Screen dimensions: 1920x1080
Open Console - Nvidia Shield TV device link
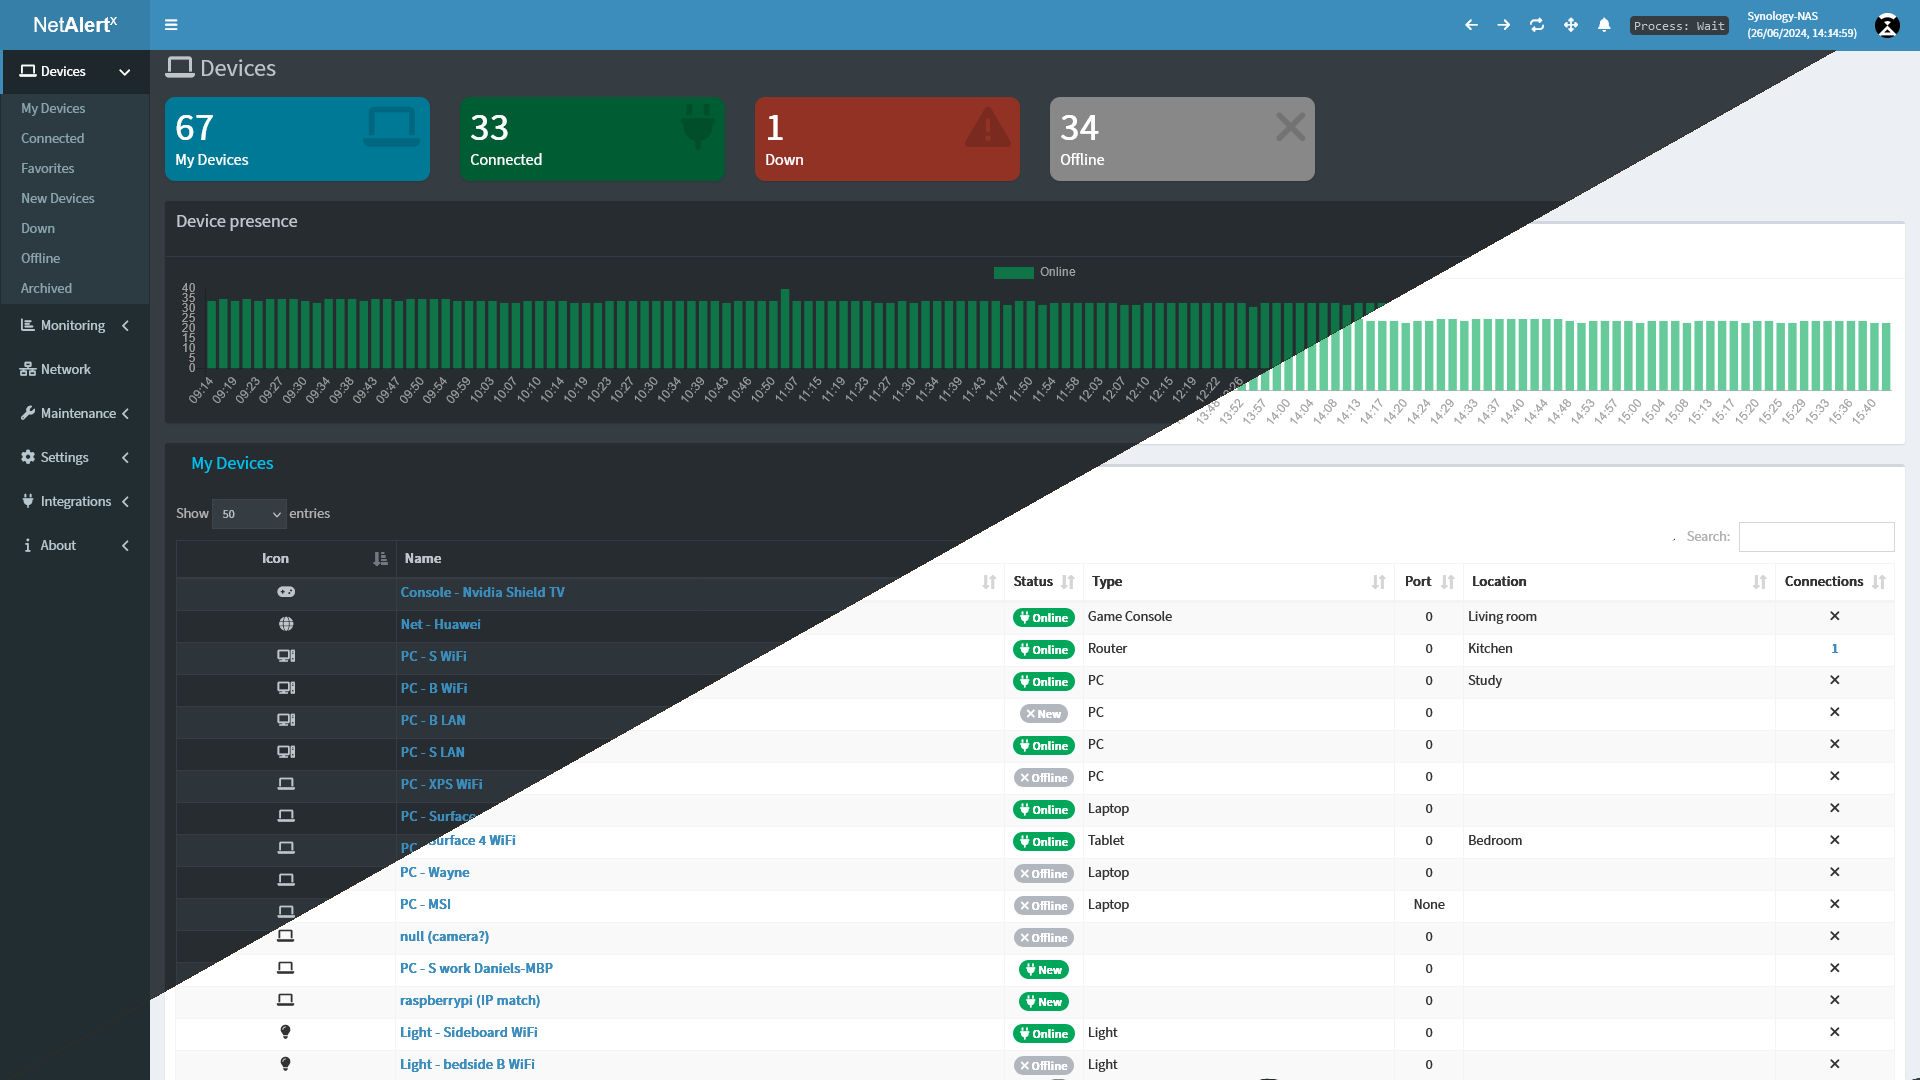pyautogui.click(x=482, y=592)
